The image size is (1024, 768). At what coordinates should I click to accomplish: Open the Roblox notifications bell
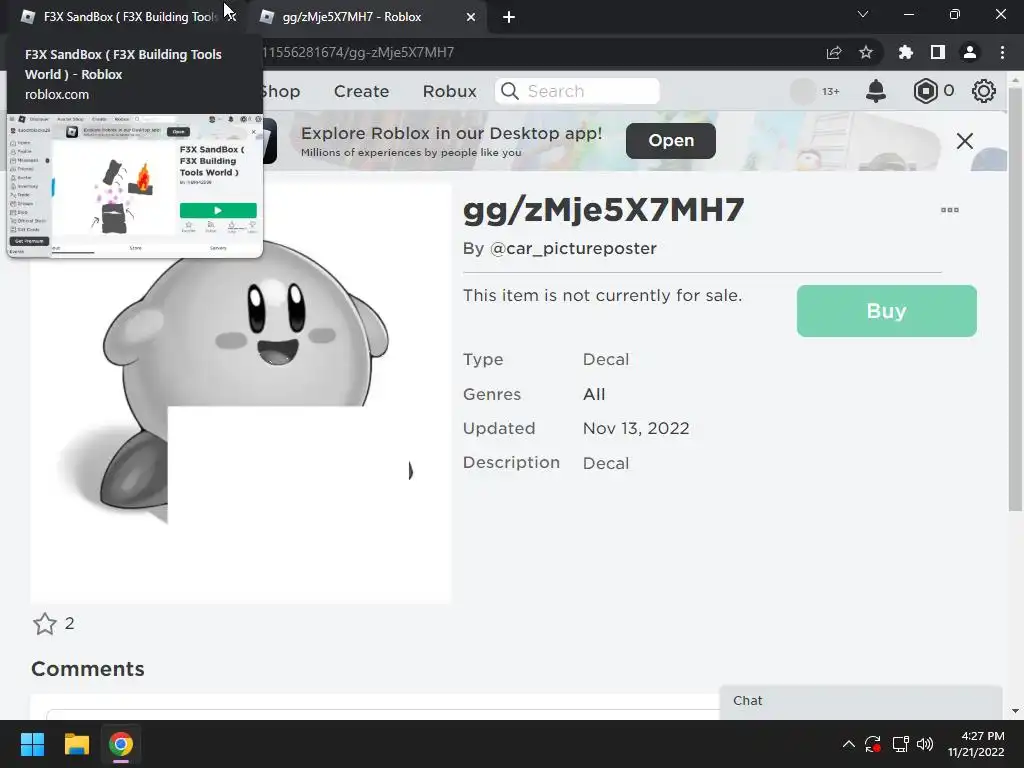876,91
